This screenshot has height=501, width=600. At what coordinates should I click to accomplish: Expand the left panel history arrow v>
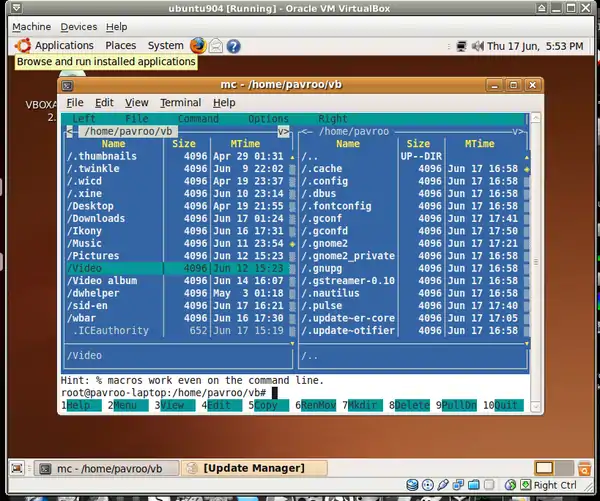(x=283, y=131)
